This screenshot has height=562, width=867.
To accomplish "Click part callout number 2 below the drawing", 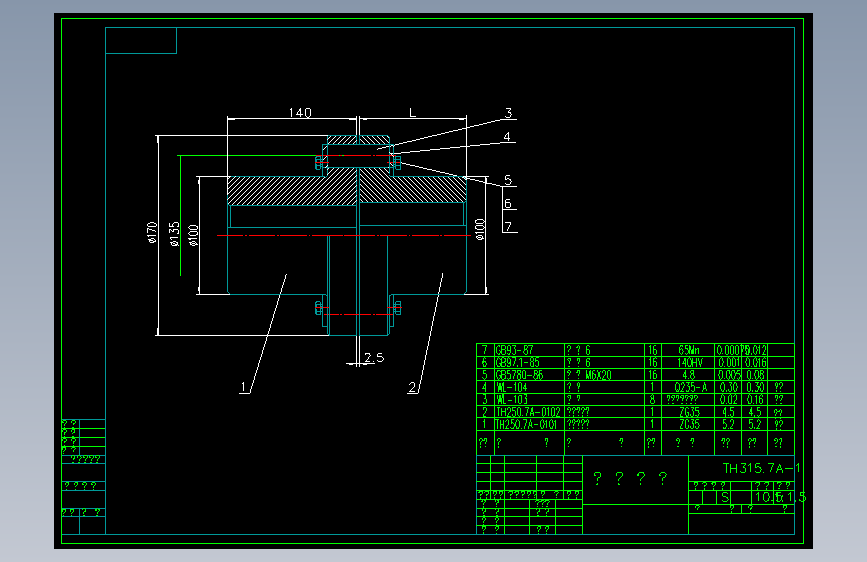I will pyautogui.click(x=412, y=387).
